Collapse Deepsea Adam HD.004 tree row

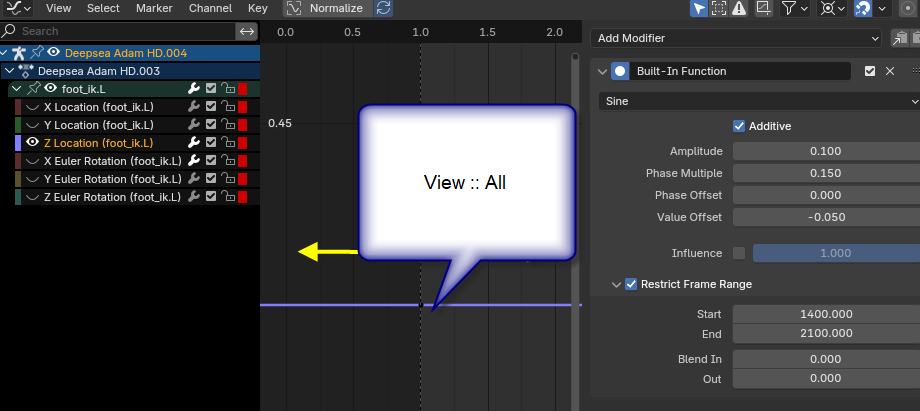(5, 53)
